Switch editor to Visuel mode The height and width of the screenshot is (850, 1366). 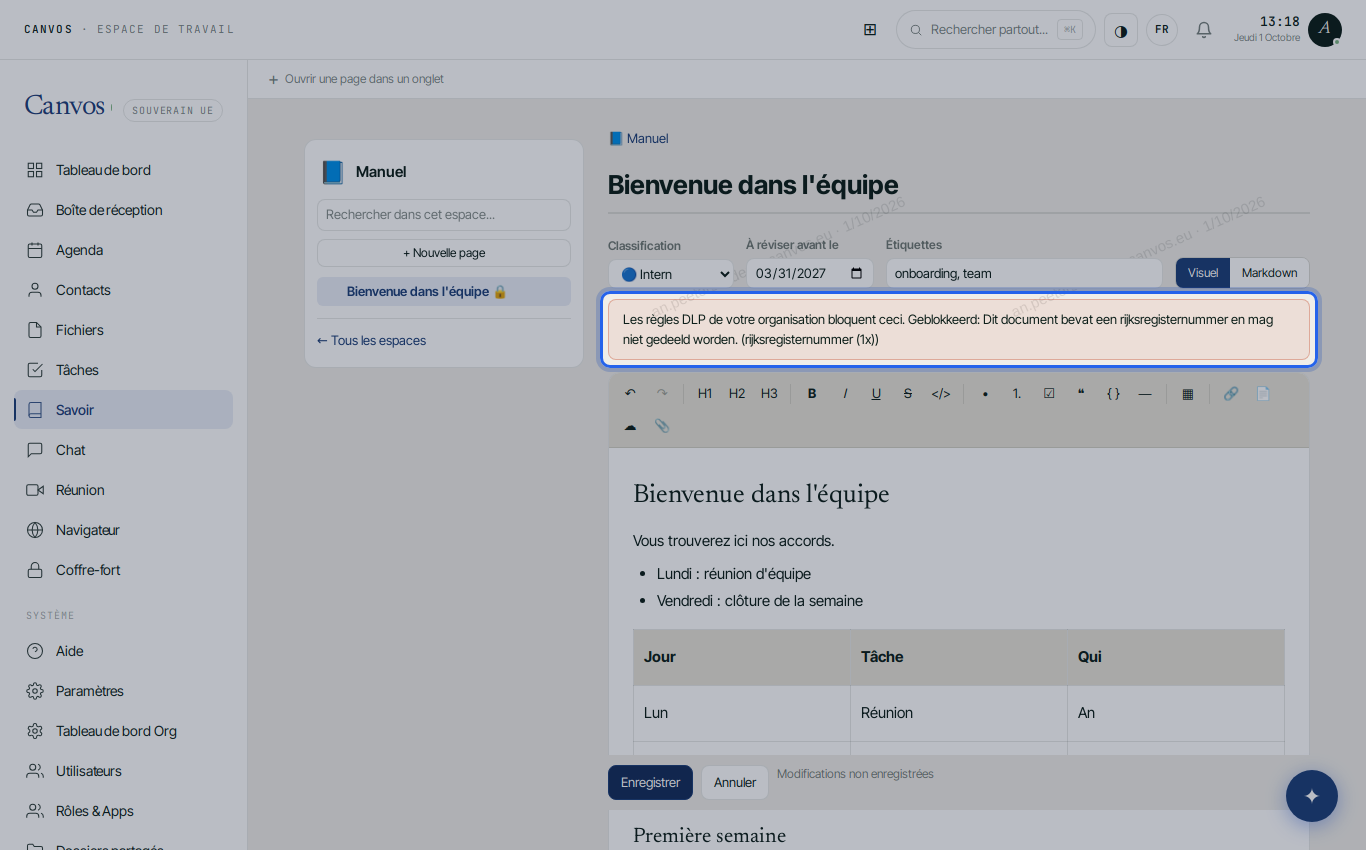(x=1203, y=273)
